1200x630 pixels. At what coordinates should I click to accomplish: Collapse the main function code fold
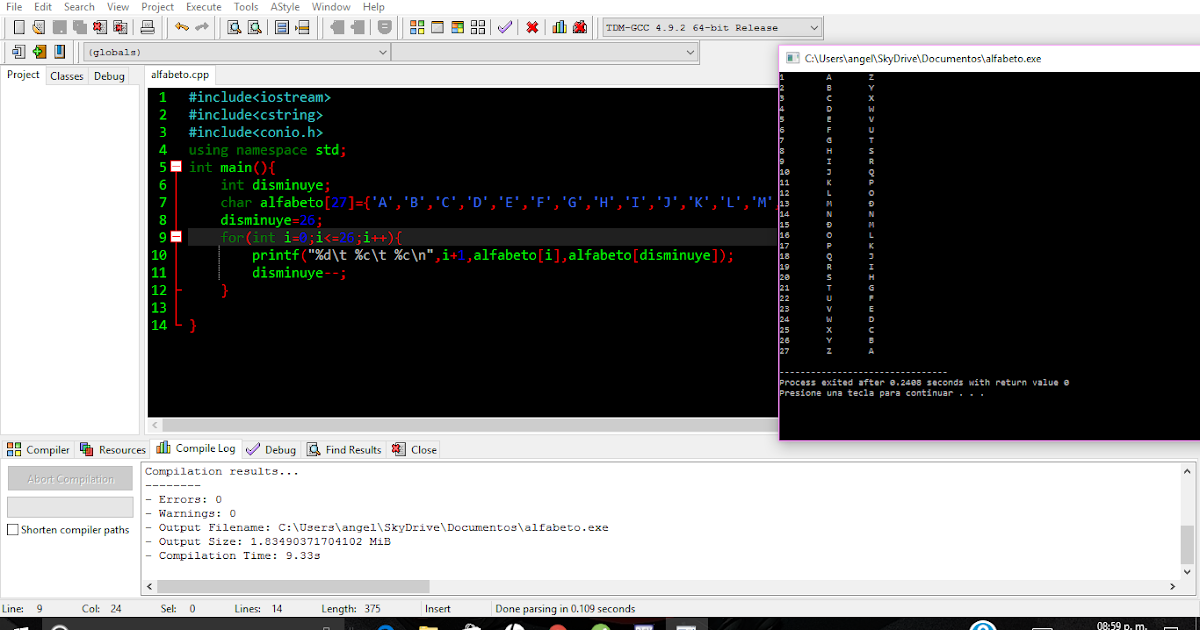pos(176,167)
